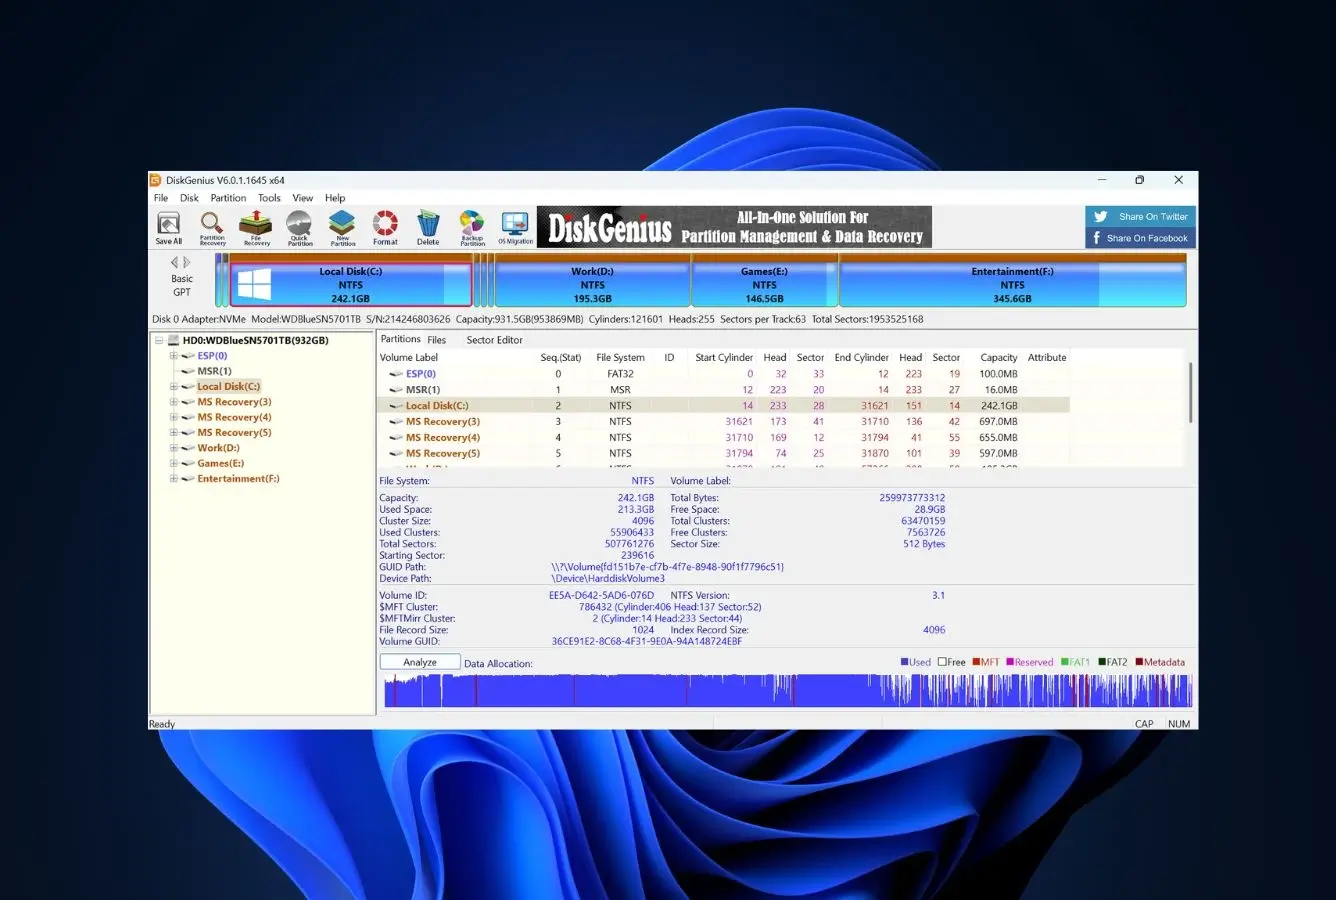Expand the Games(E:) tree node
The image size is (1336, 900).
pyautogui.click(x=173, y=463)
